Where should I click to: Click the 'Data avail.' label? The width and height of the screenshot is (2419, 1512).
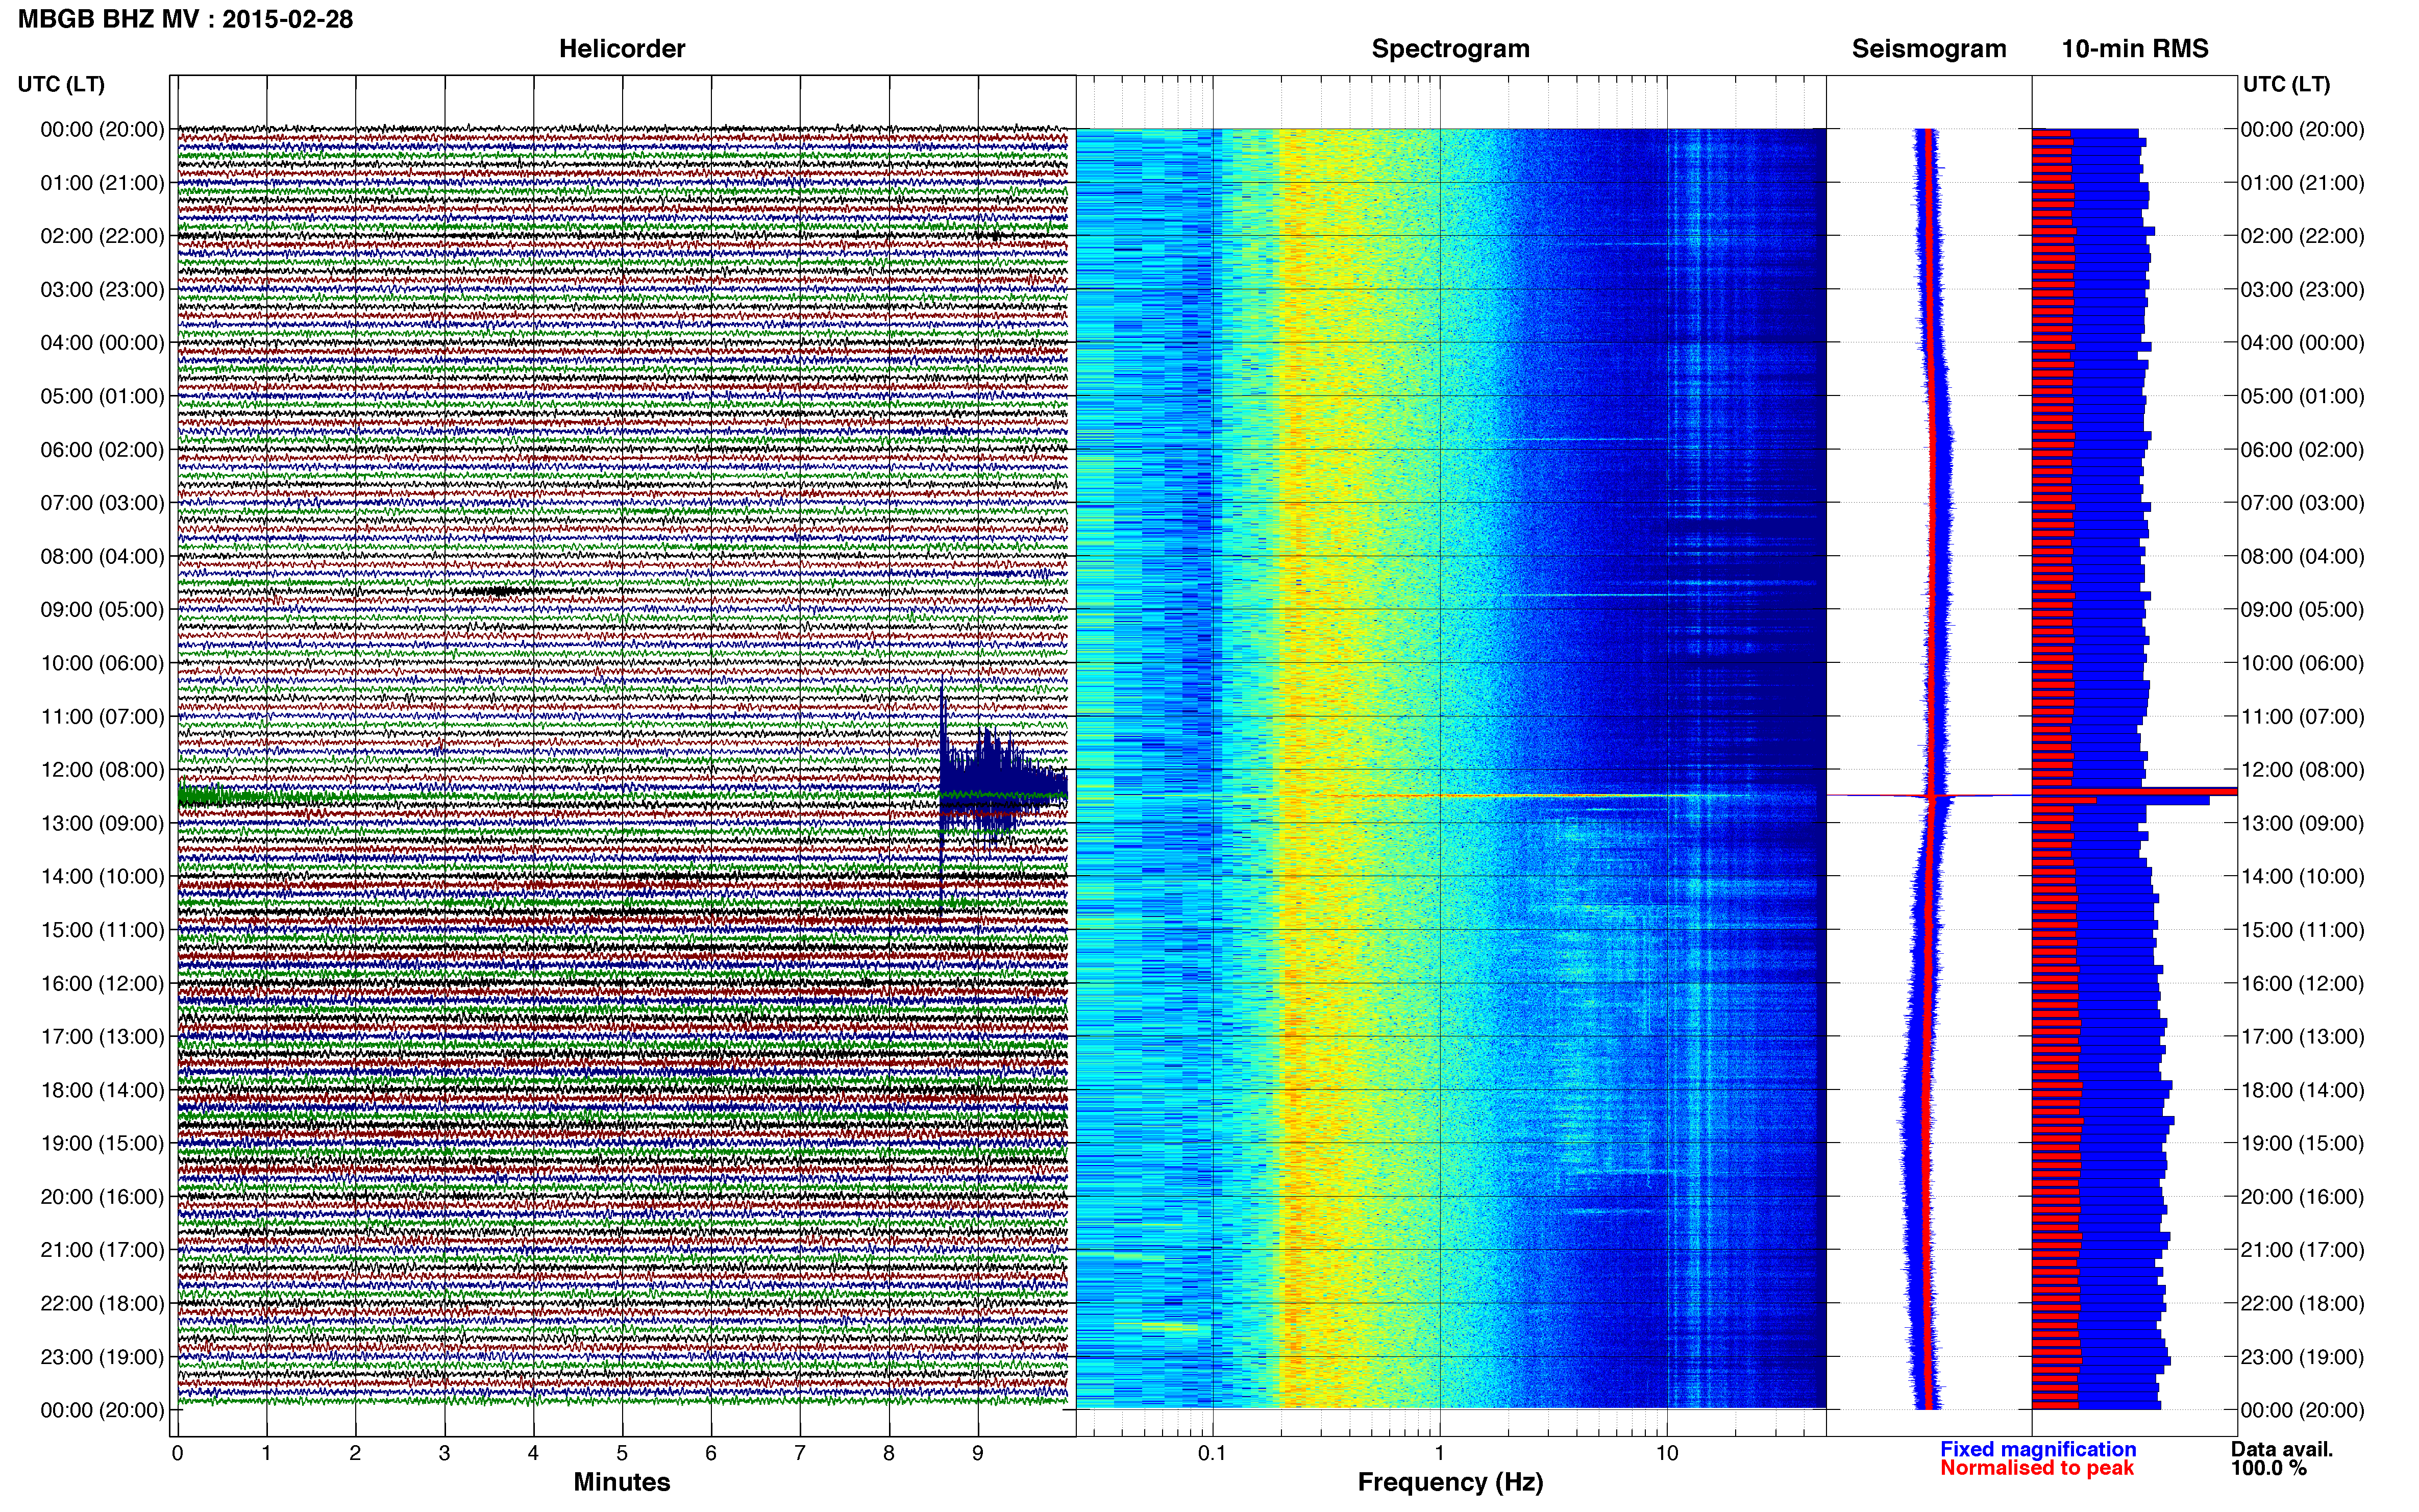[2282, 1449]
